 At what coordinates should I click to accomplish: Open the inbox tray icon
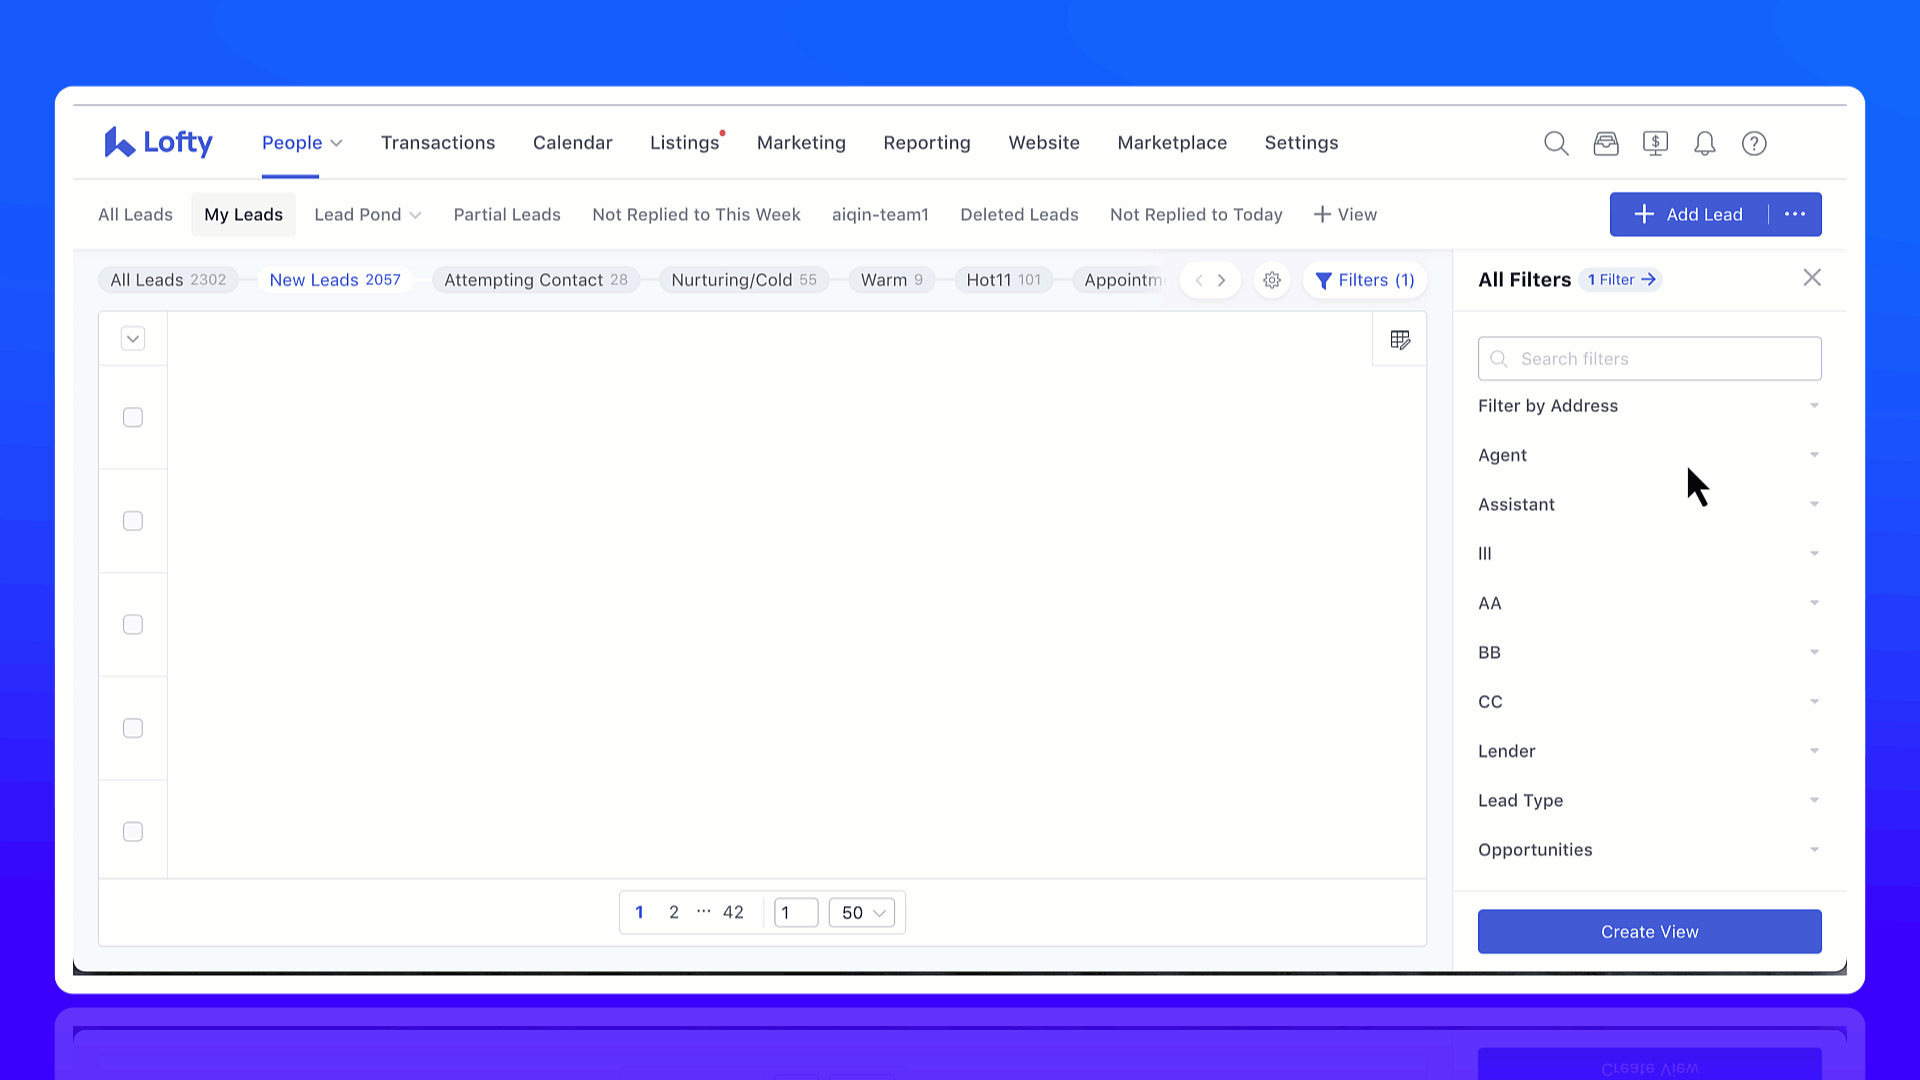1606,143
